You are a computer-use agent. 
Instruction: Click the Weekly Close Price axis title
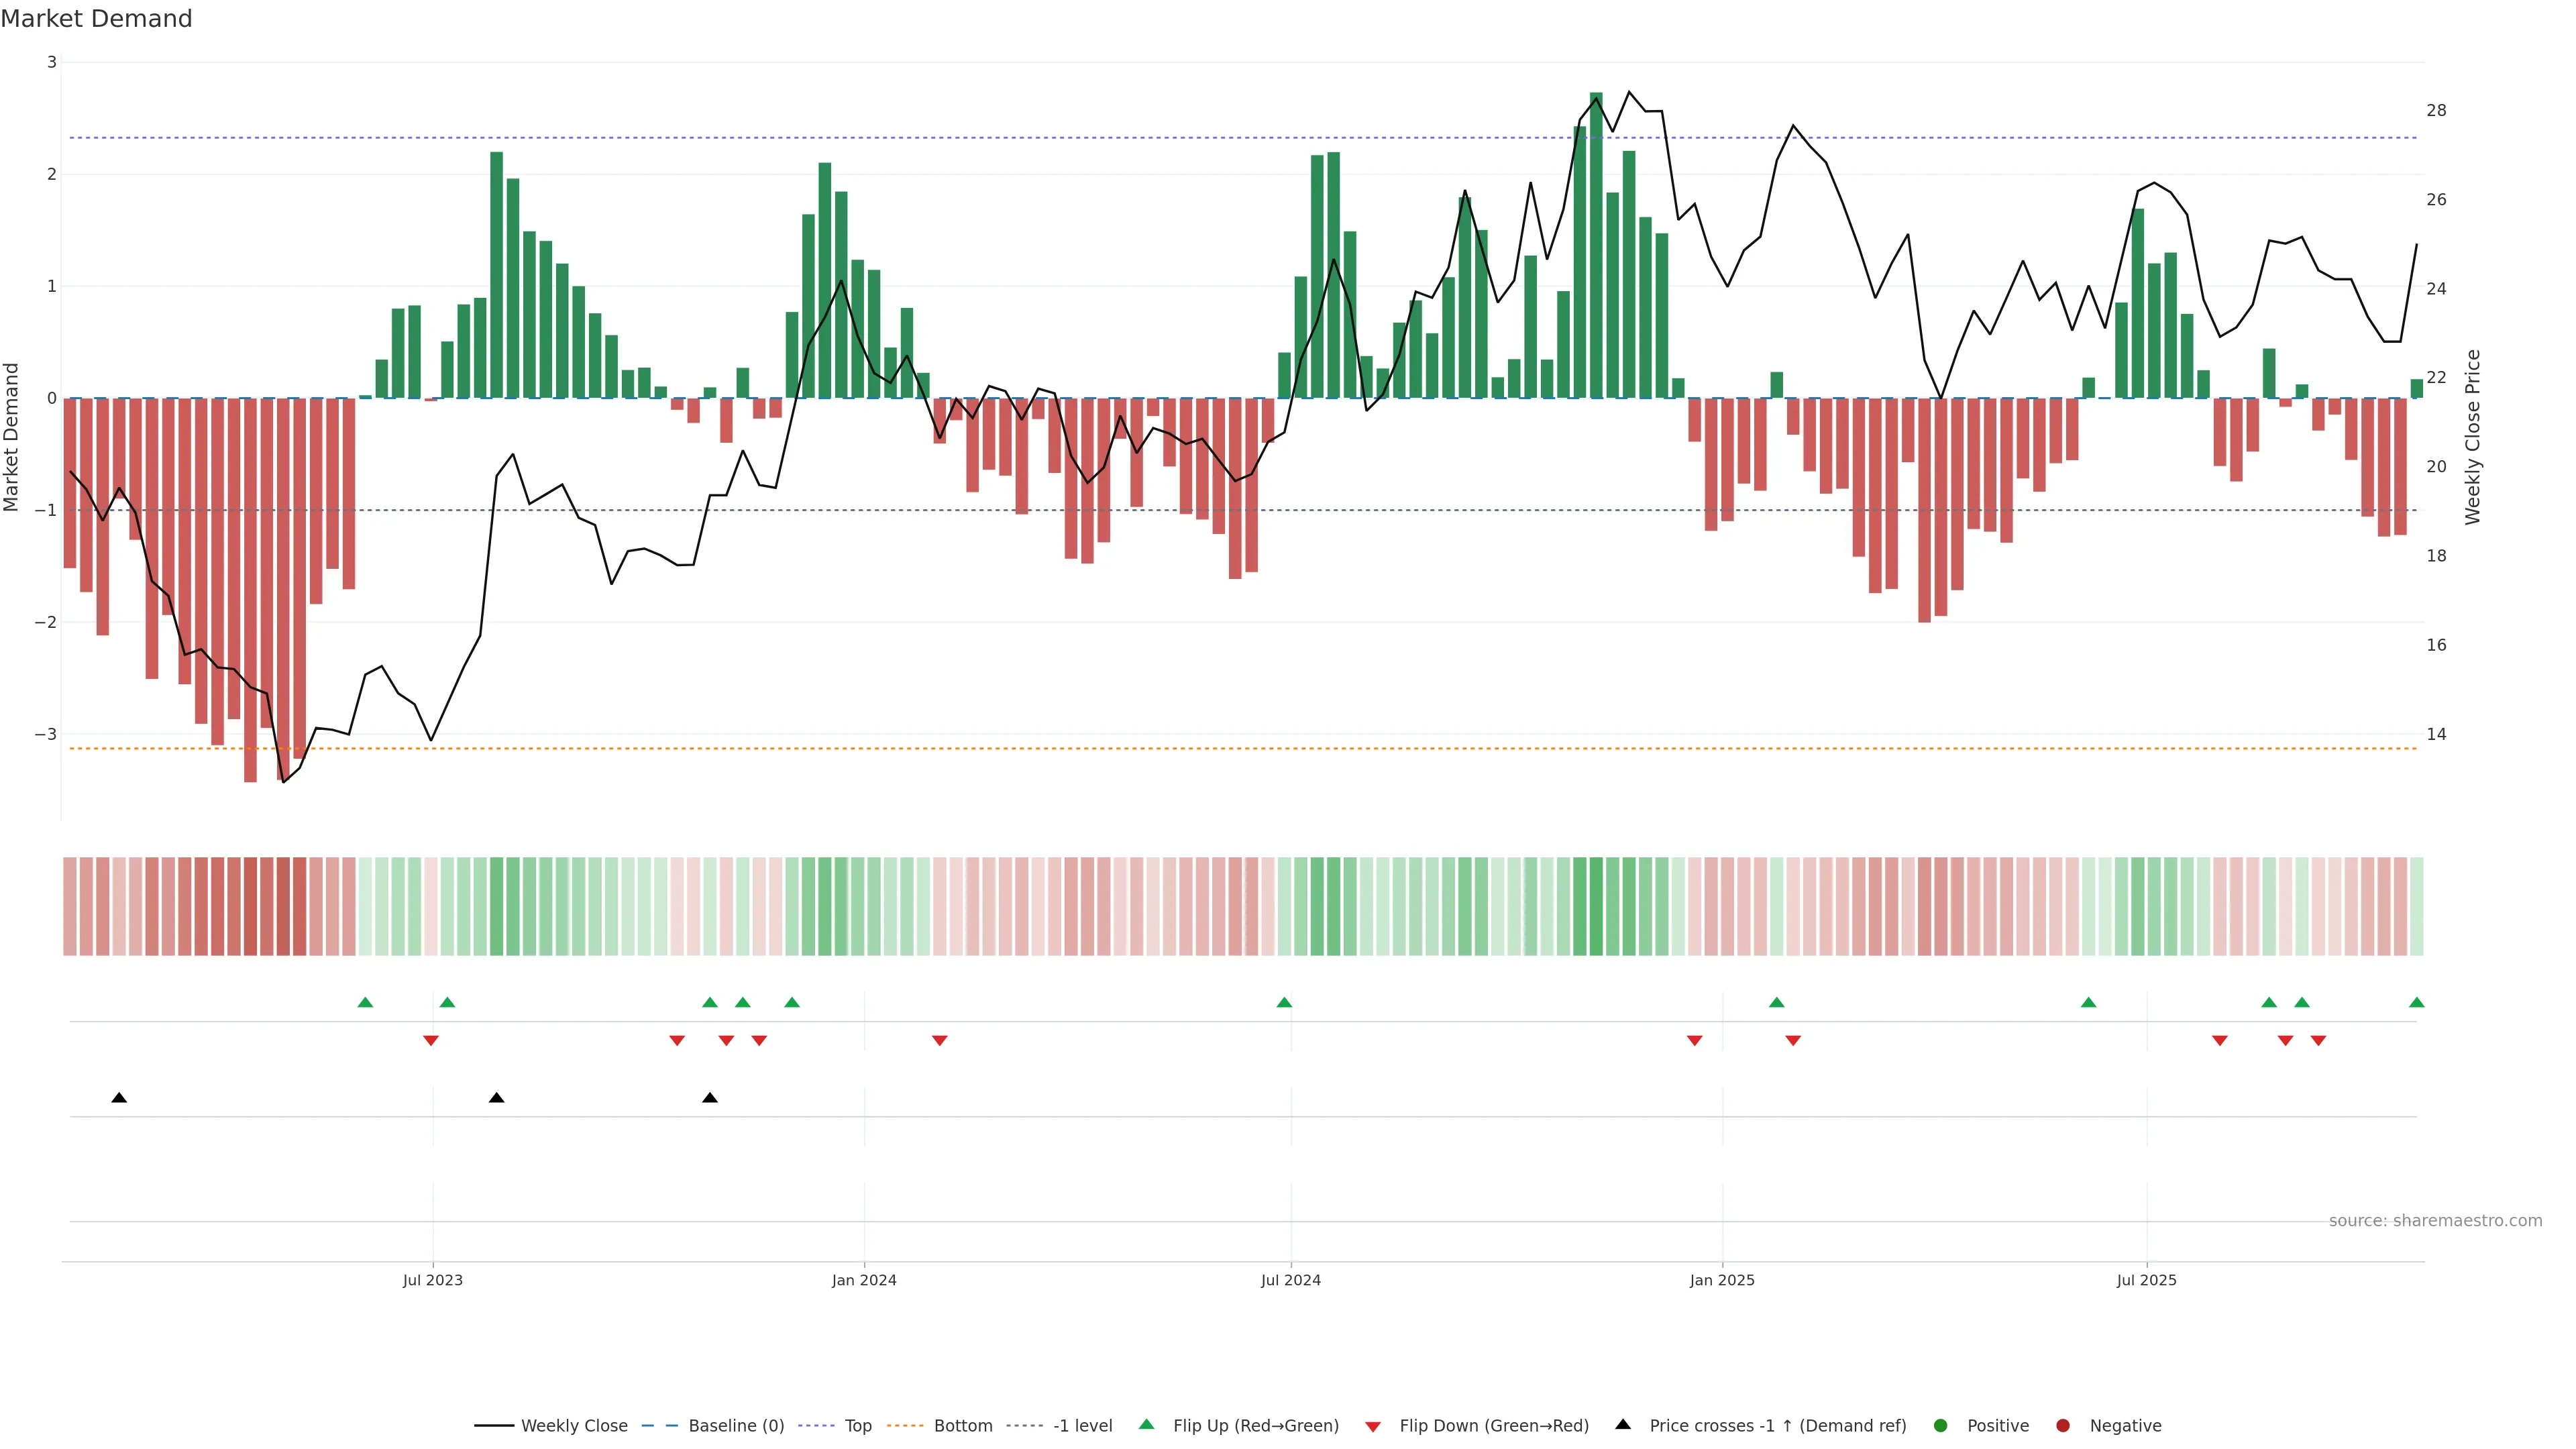pos(2473,437)
